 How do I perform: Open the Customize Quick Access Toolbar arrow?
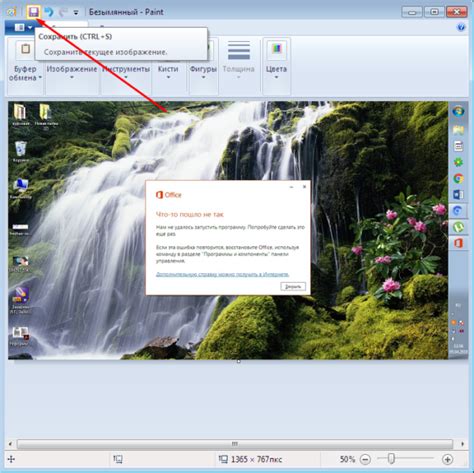click(x=76, y=13)
